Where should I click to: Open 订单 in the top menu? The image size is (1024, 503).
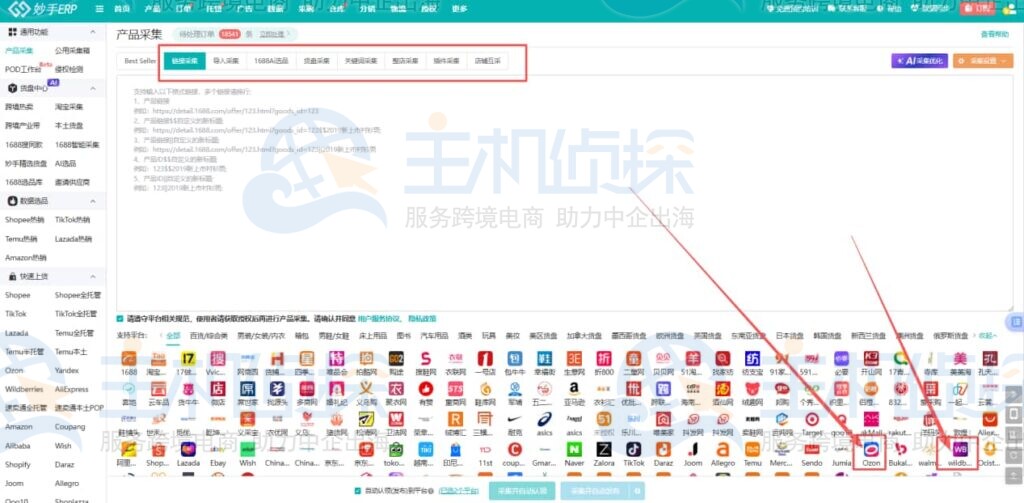click(x=184, y=8)
